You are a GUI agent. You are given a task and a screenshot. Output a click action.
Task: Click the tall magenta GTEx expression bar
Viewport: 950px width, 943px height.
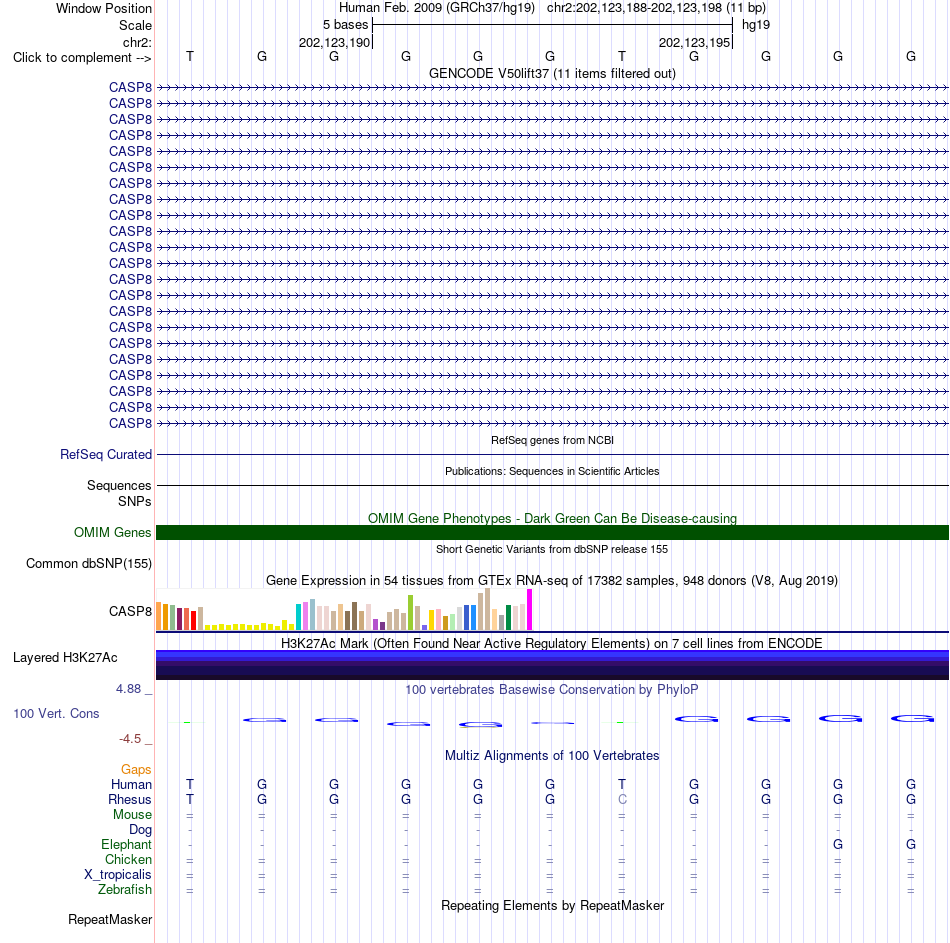tap(530, 610)
